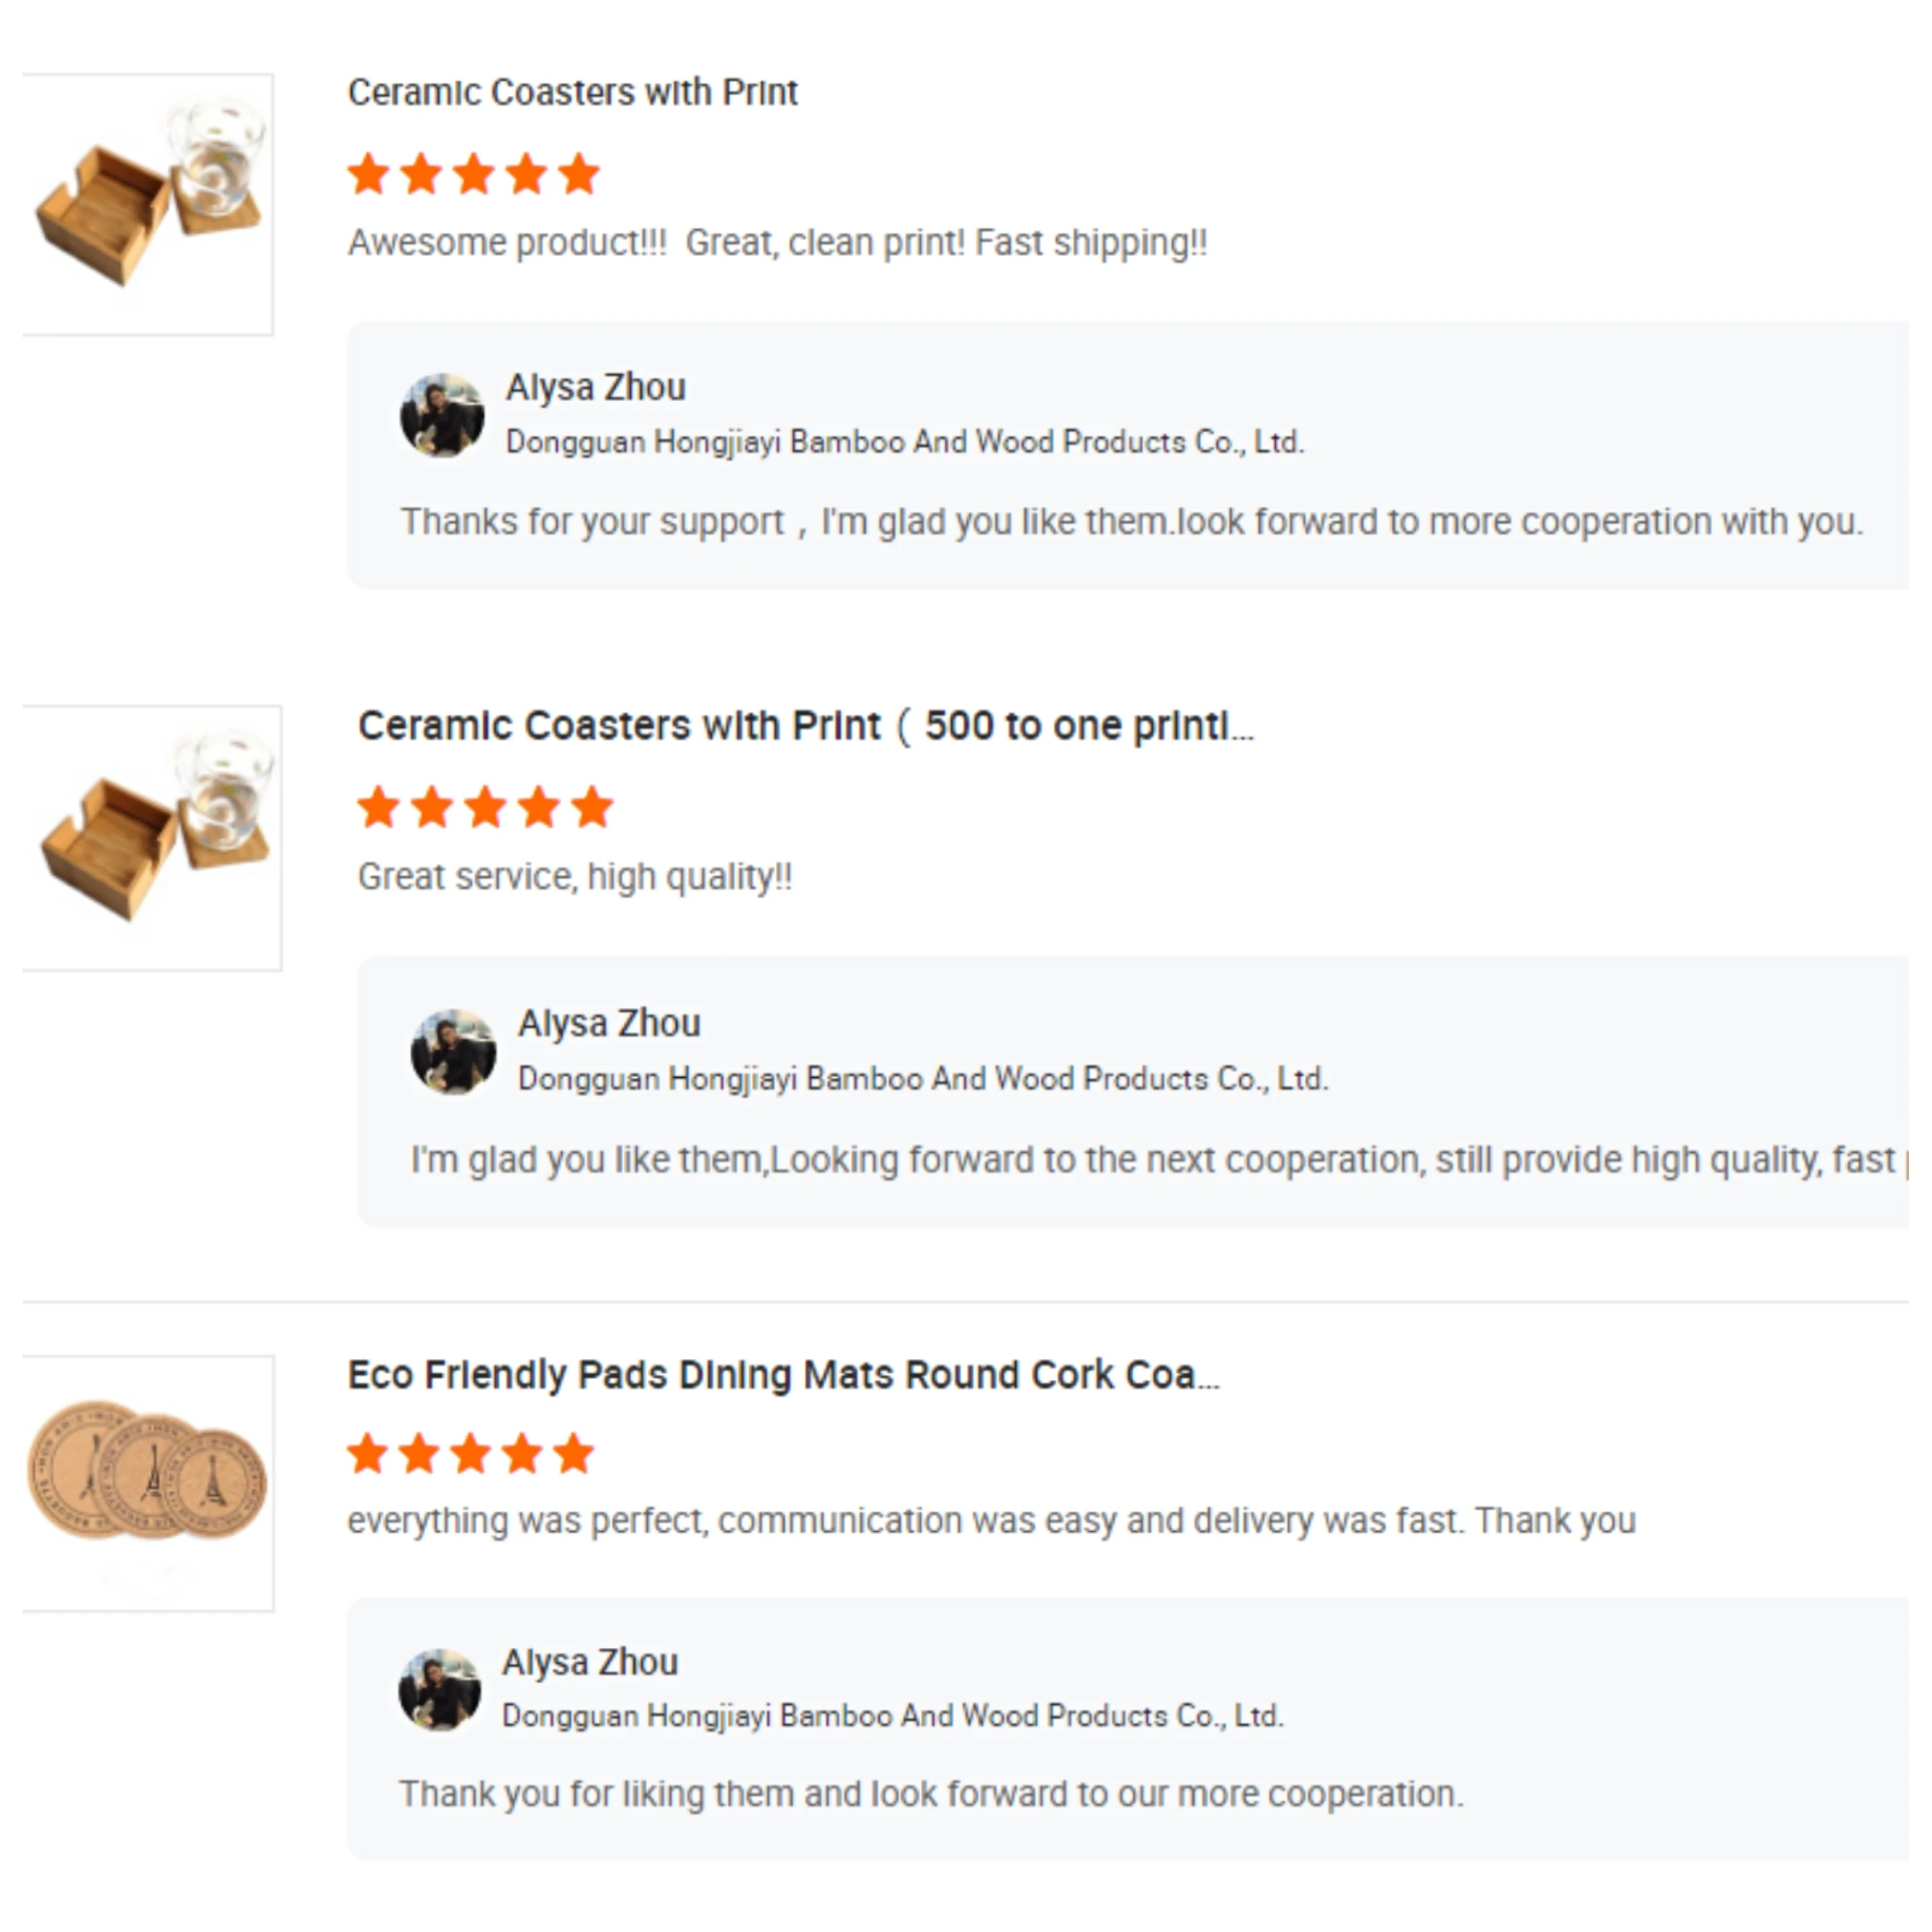
Task: Click Alysa Zhou name above "Thanks for your support"
Action: pos(595,387)
